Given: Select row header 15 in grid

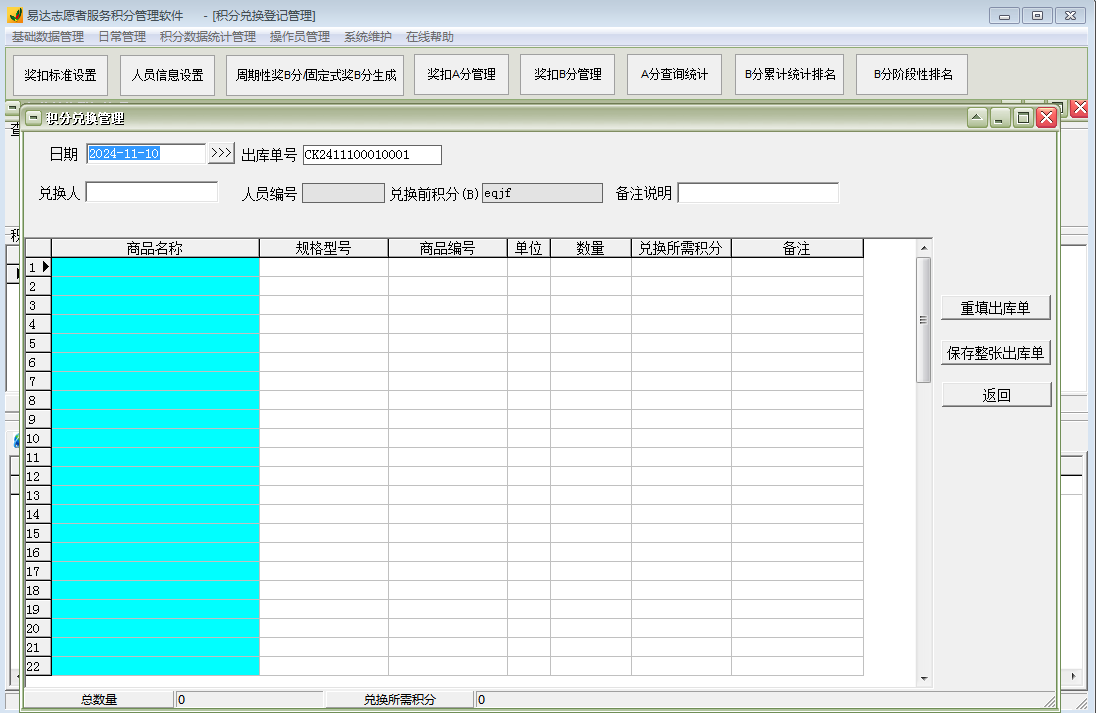Looking at the screenshot, I should tap(38, 533).
